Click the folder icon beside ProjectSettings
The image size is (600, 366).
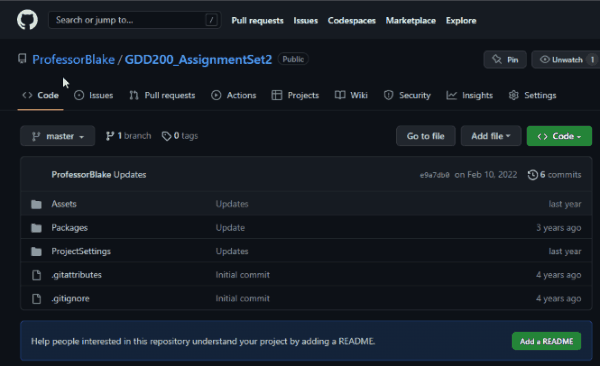[x=36, y=252]
